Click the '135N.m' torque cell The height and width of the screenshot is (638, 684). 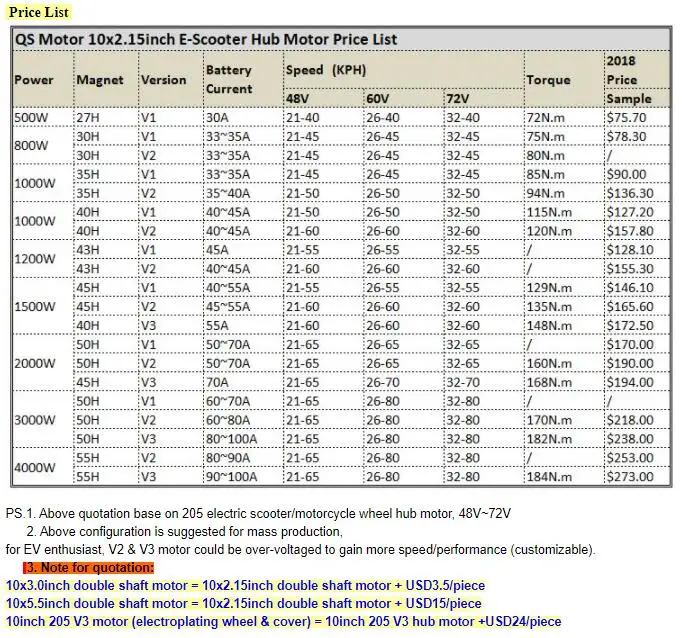[549, 307]
